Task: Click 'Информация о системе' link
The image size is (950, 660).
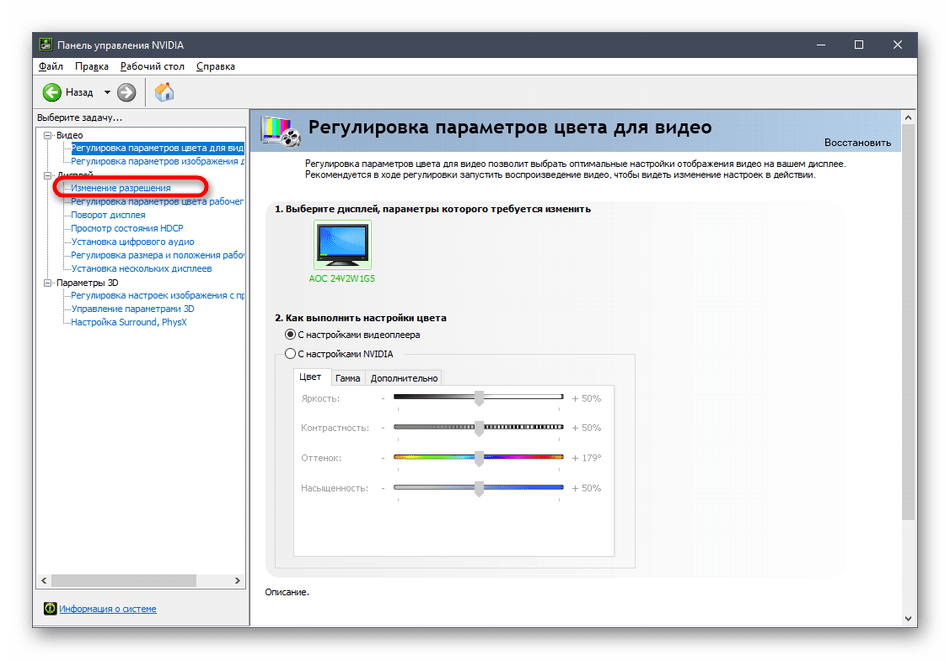Action: (107, 609)
